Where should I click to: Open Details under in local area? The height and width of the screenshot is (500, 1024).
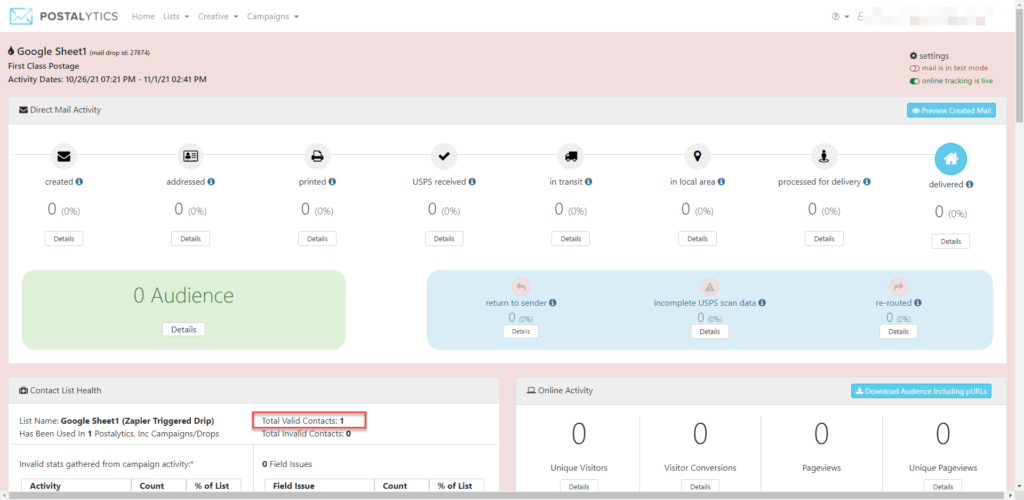[x=697, y=239]
